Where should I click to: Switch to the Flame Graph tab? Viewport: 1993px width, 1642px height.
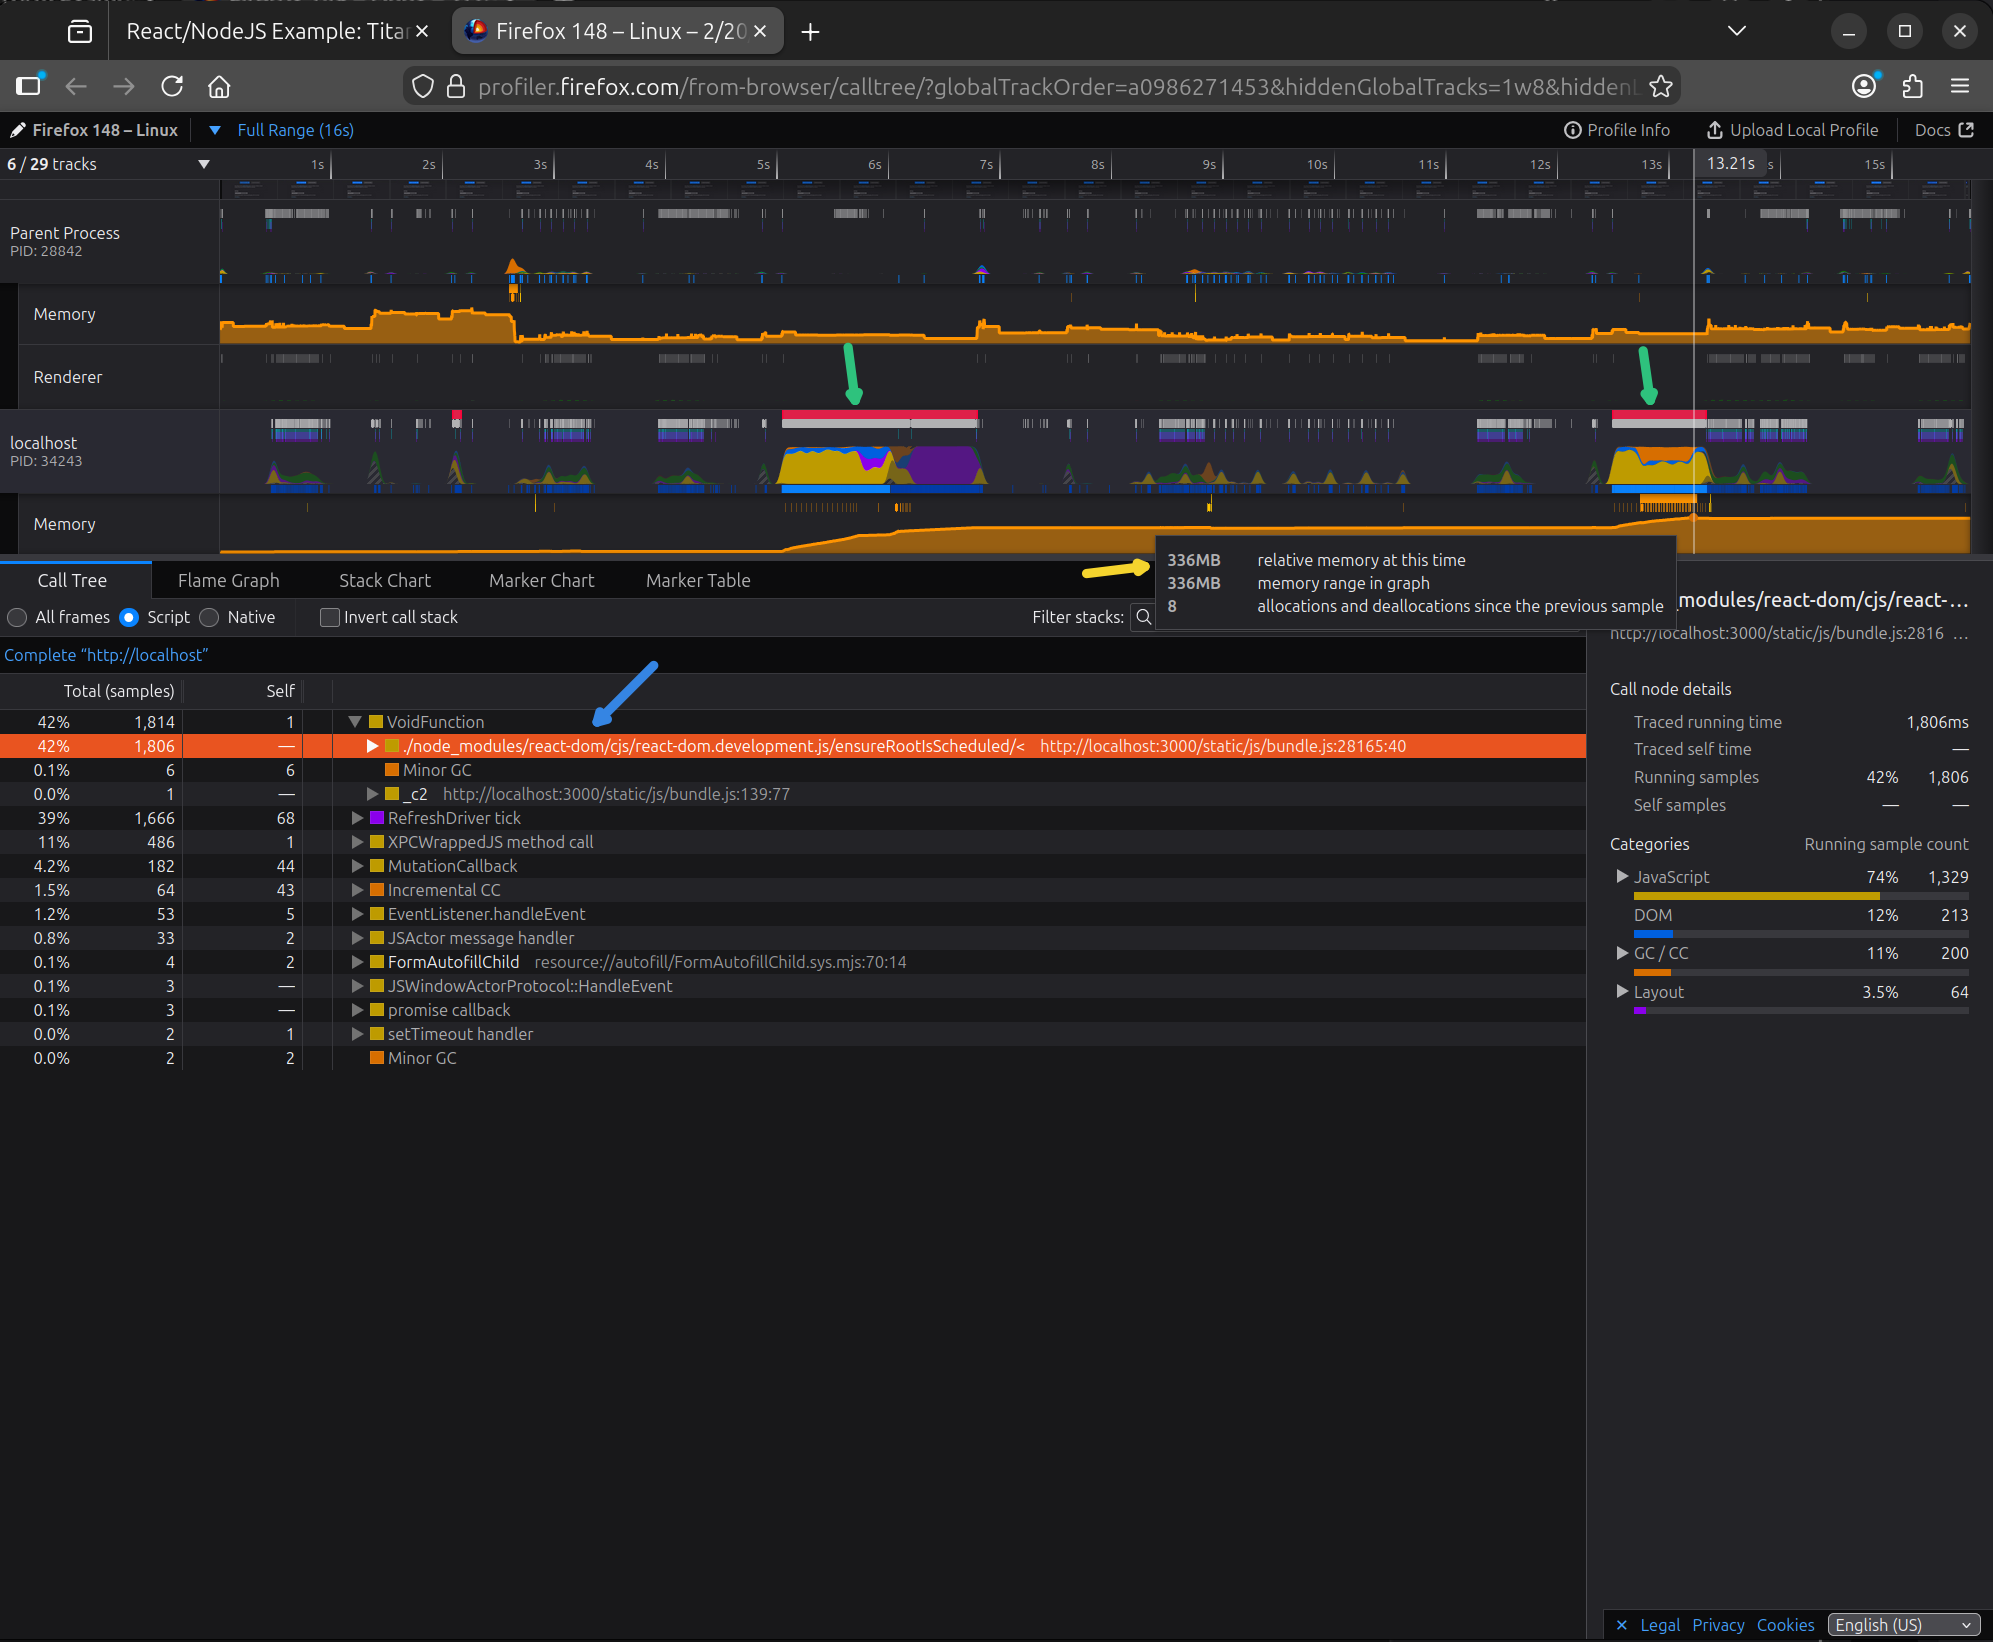point(228,580)
